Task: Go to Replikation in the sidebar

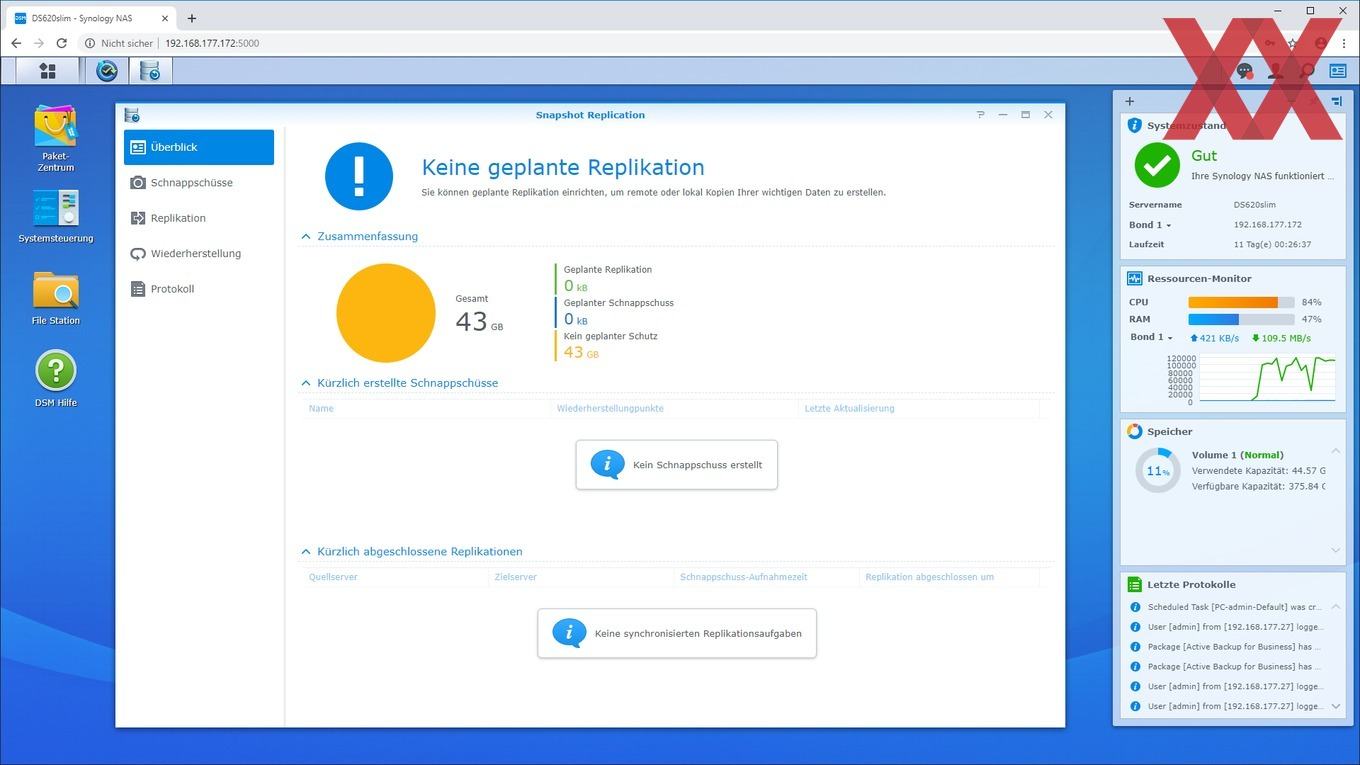Action: pos(199,218)
